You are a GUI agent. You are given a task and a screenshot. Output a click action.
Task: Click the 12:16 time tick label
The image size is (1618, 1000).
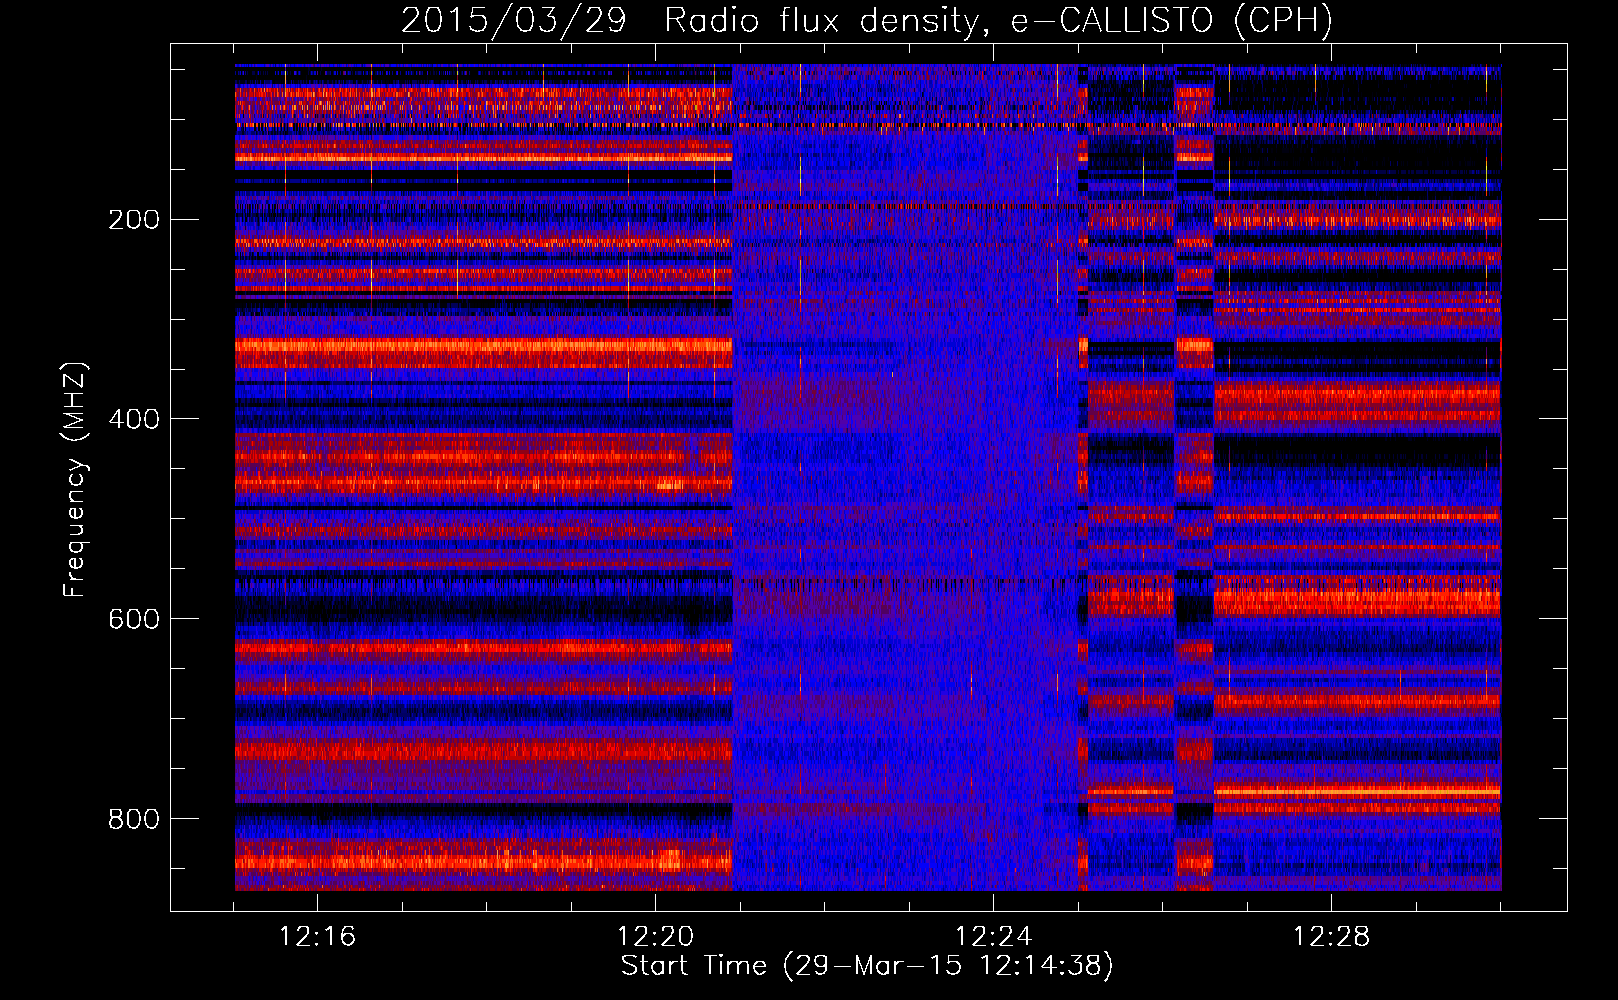pos(317,937)
